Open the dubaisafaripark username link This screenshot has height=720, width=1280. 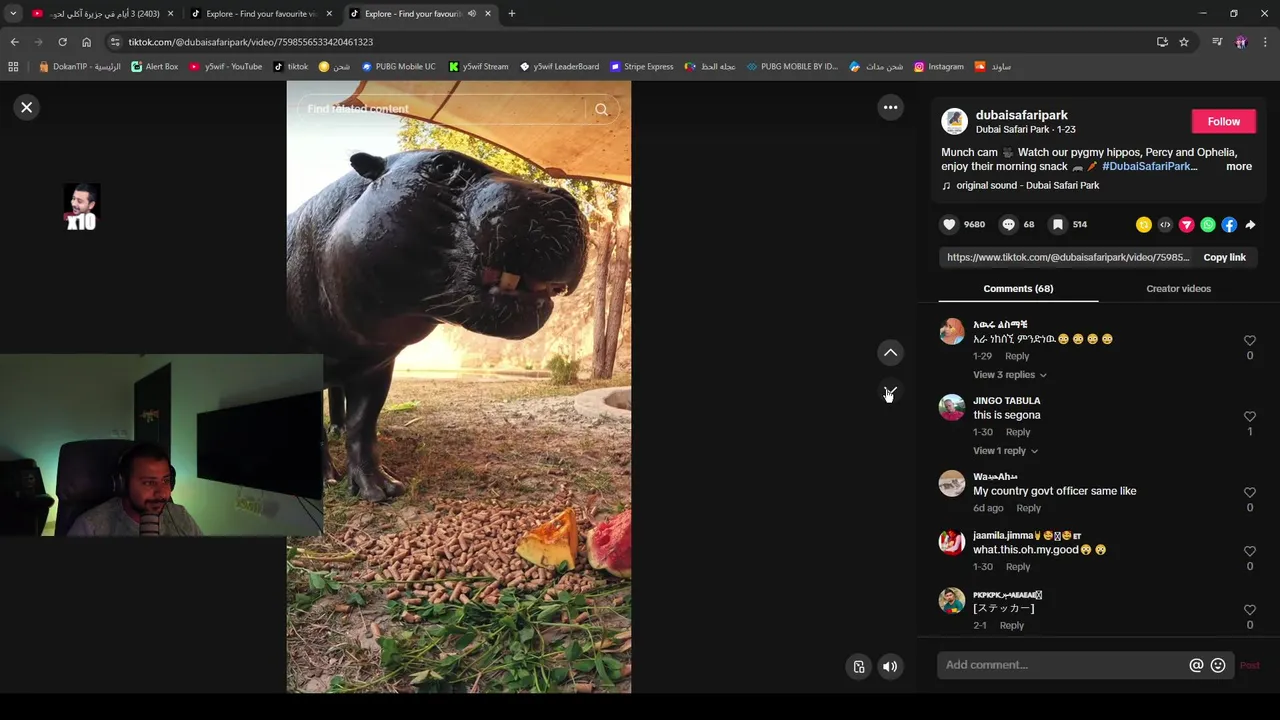coord(1021,115)
